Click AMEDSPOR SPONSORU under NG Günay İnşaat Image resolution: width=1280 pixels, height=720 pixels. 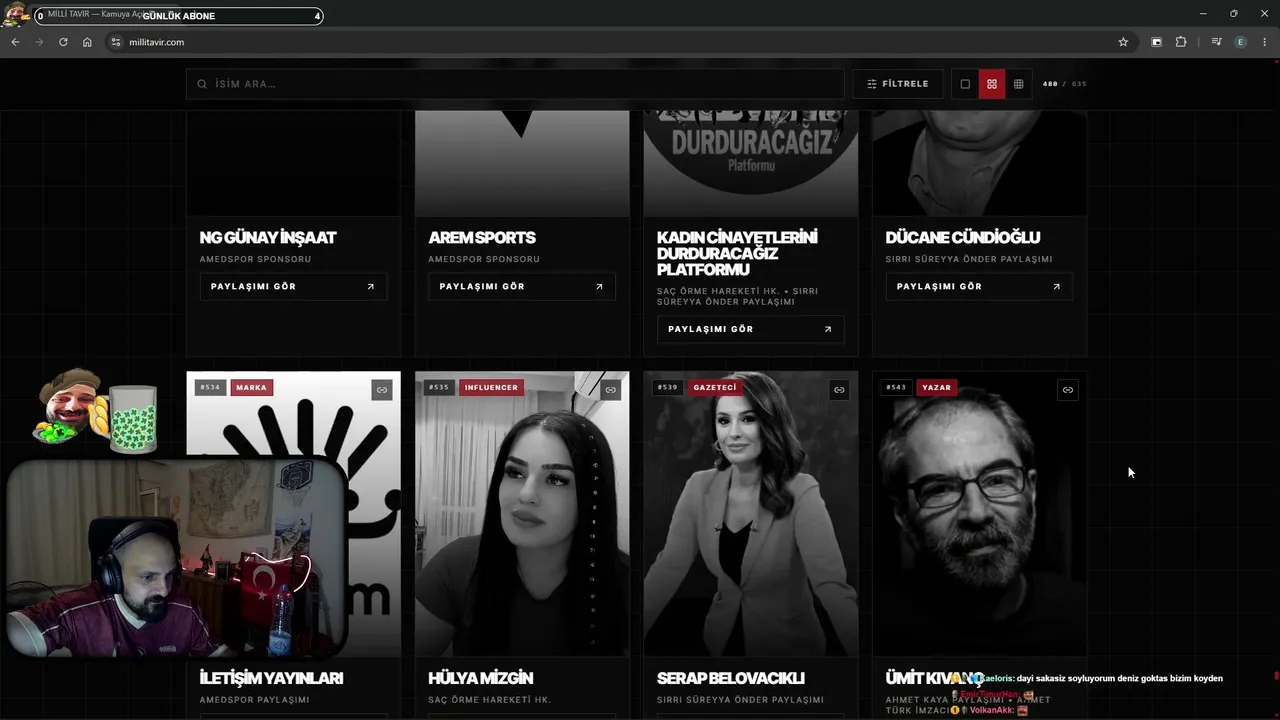(255, 259)
